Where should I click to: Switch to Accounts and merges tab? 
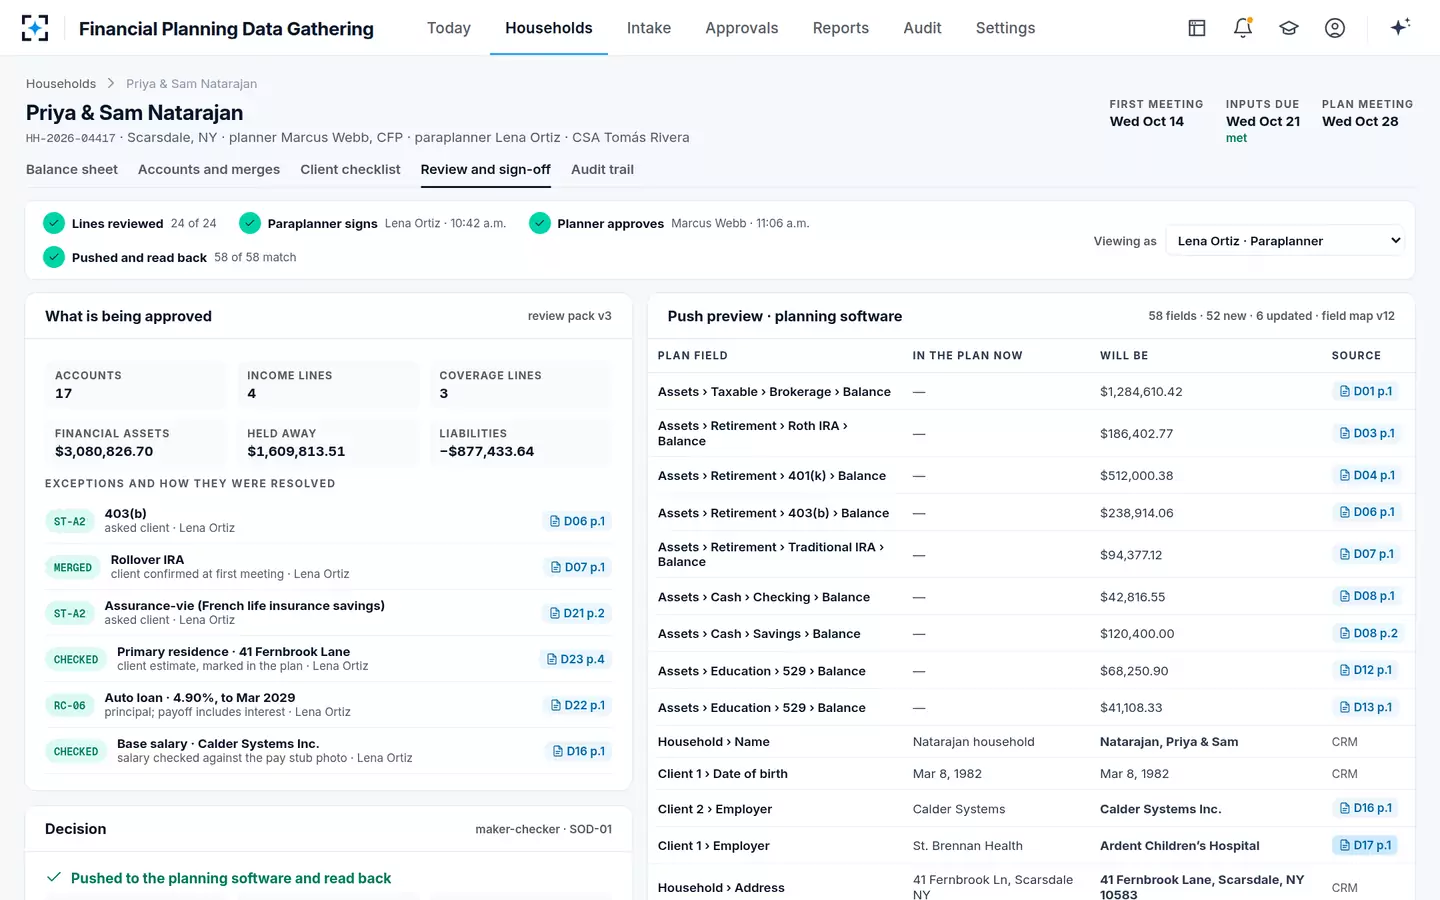[209, 169]
